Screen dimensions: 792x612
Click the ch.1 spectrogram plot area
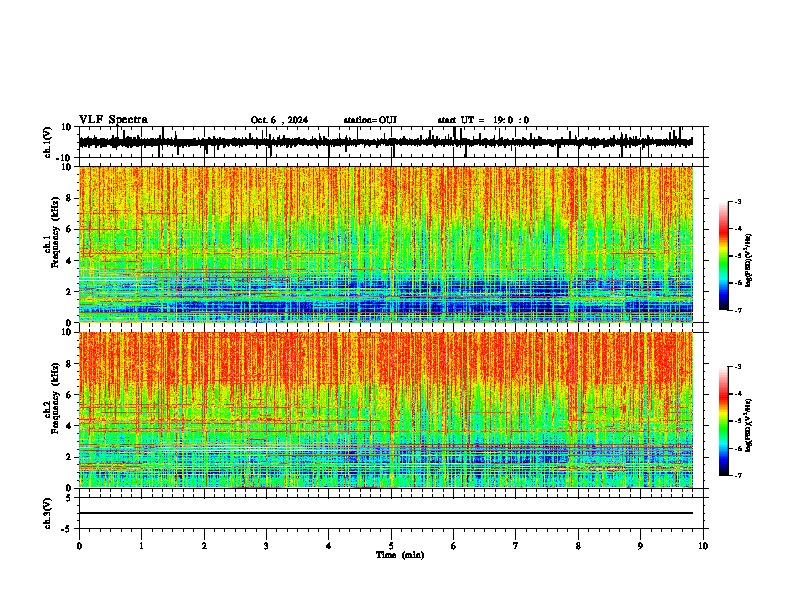(385, 244)
